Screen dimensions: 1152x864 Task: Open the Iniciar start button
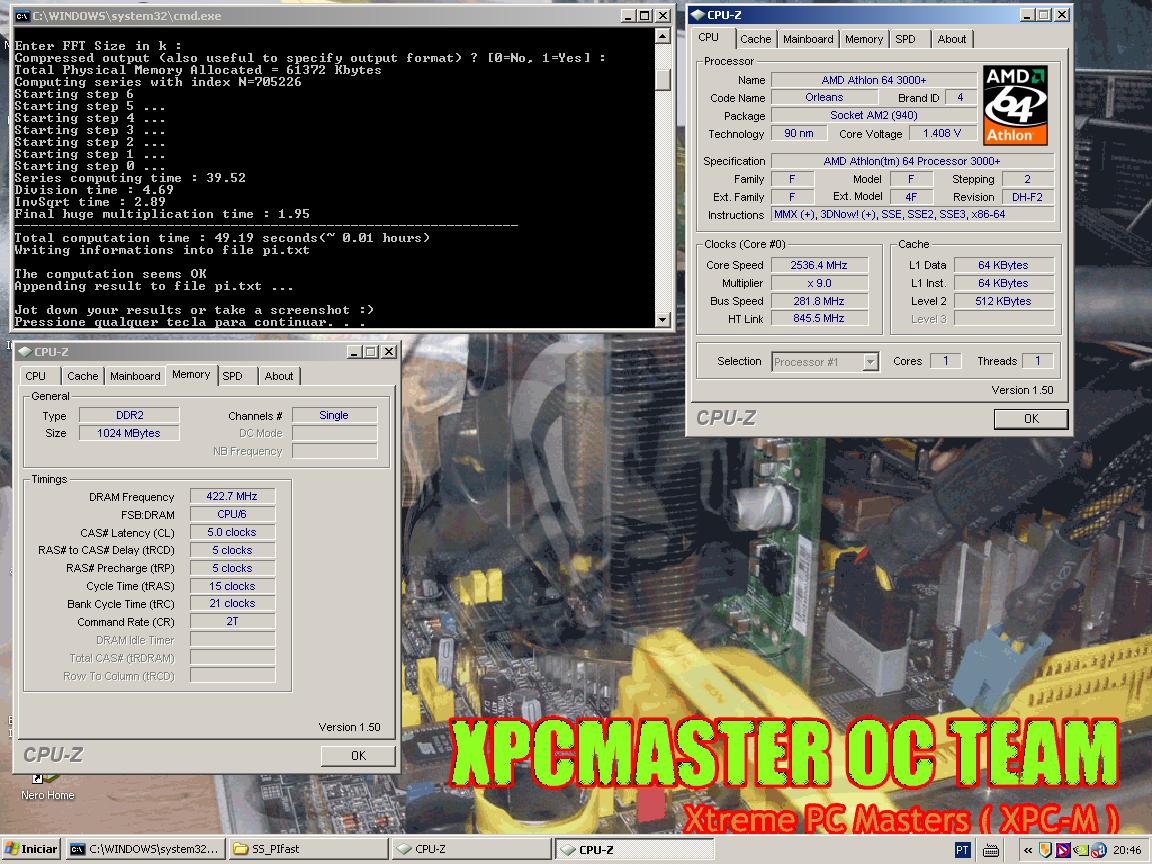31,849
